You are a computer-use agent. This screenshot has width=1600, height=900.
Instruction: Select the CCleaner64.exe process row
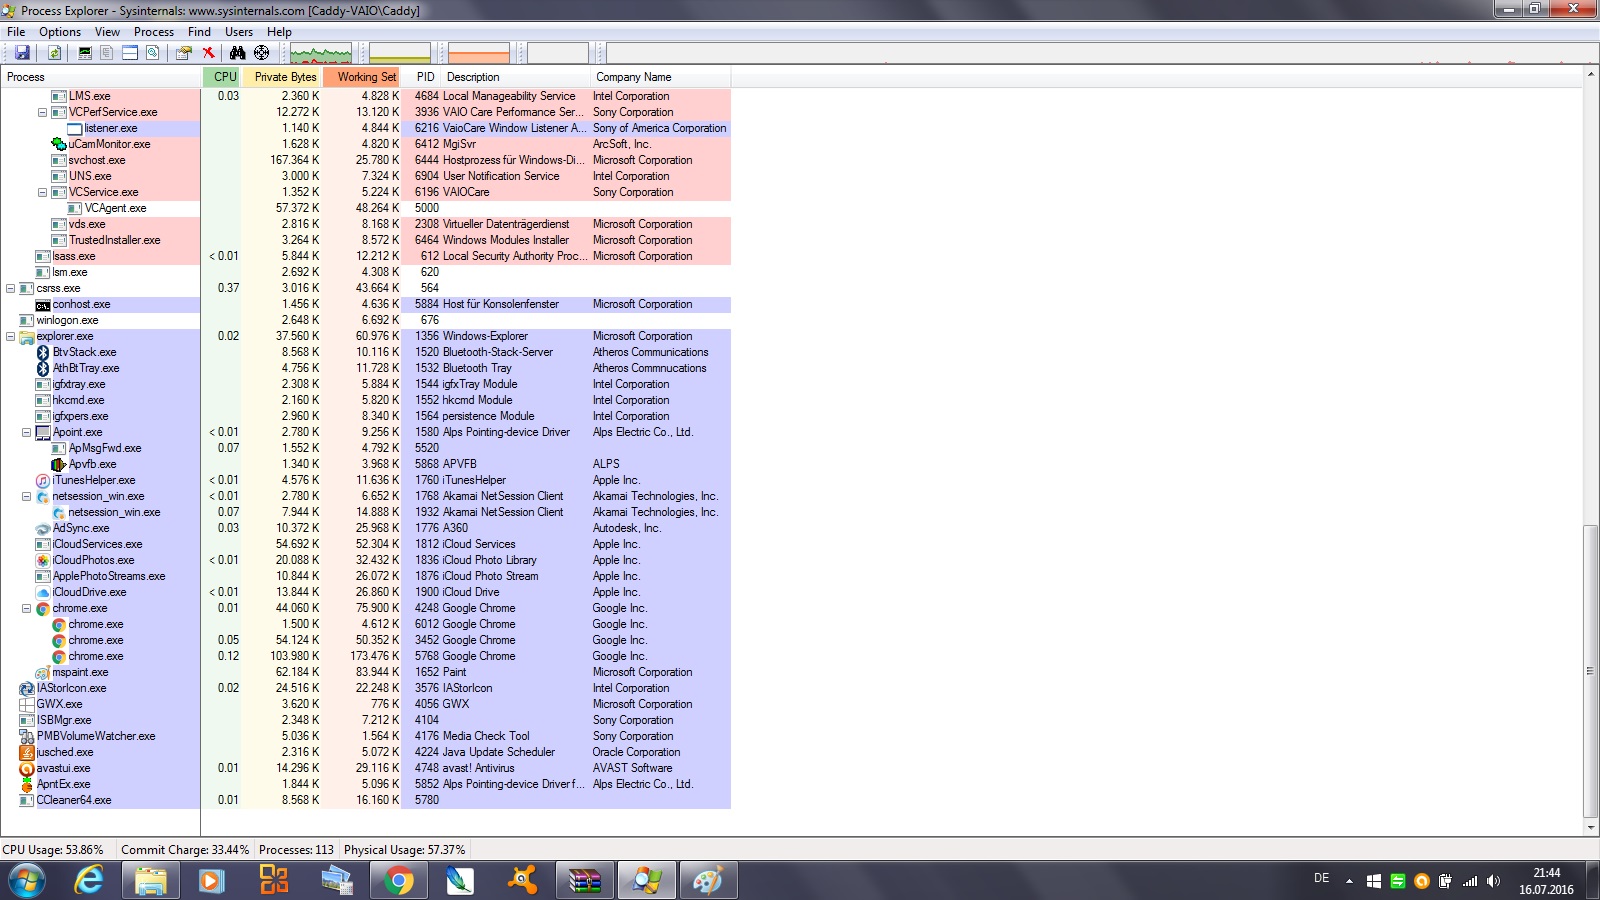(x=365, y=800)
